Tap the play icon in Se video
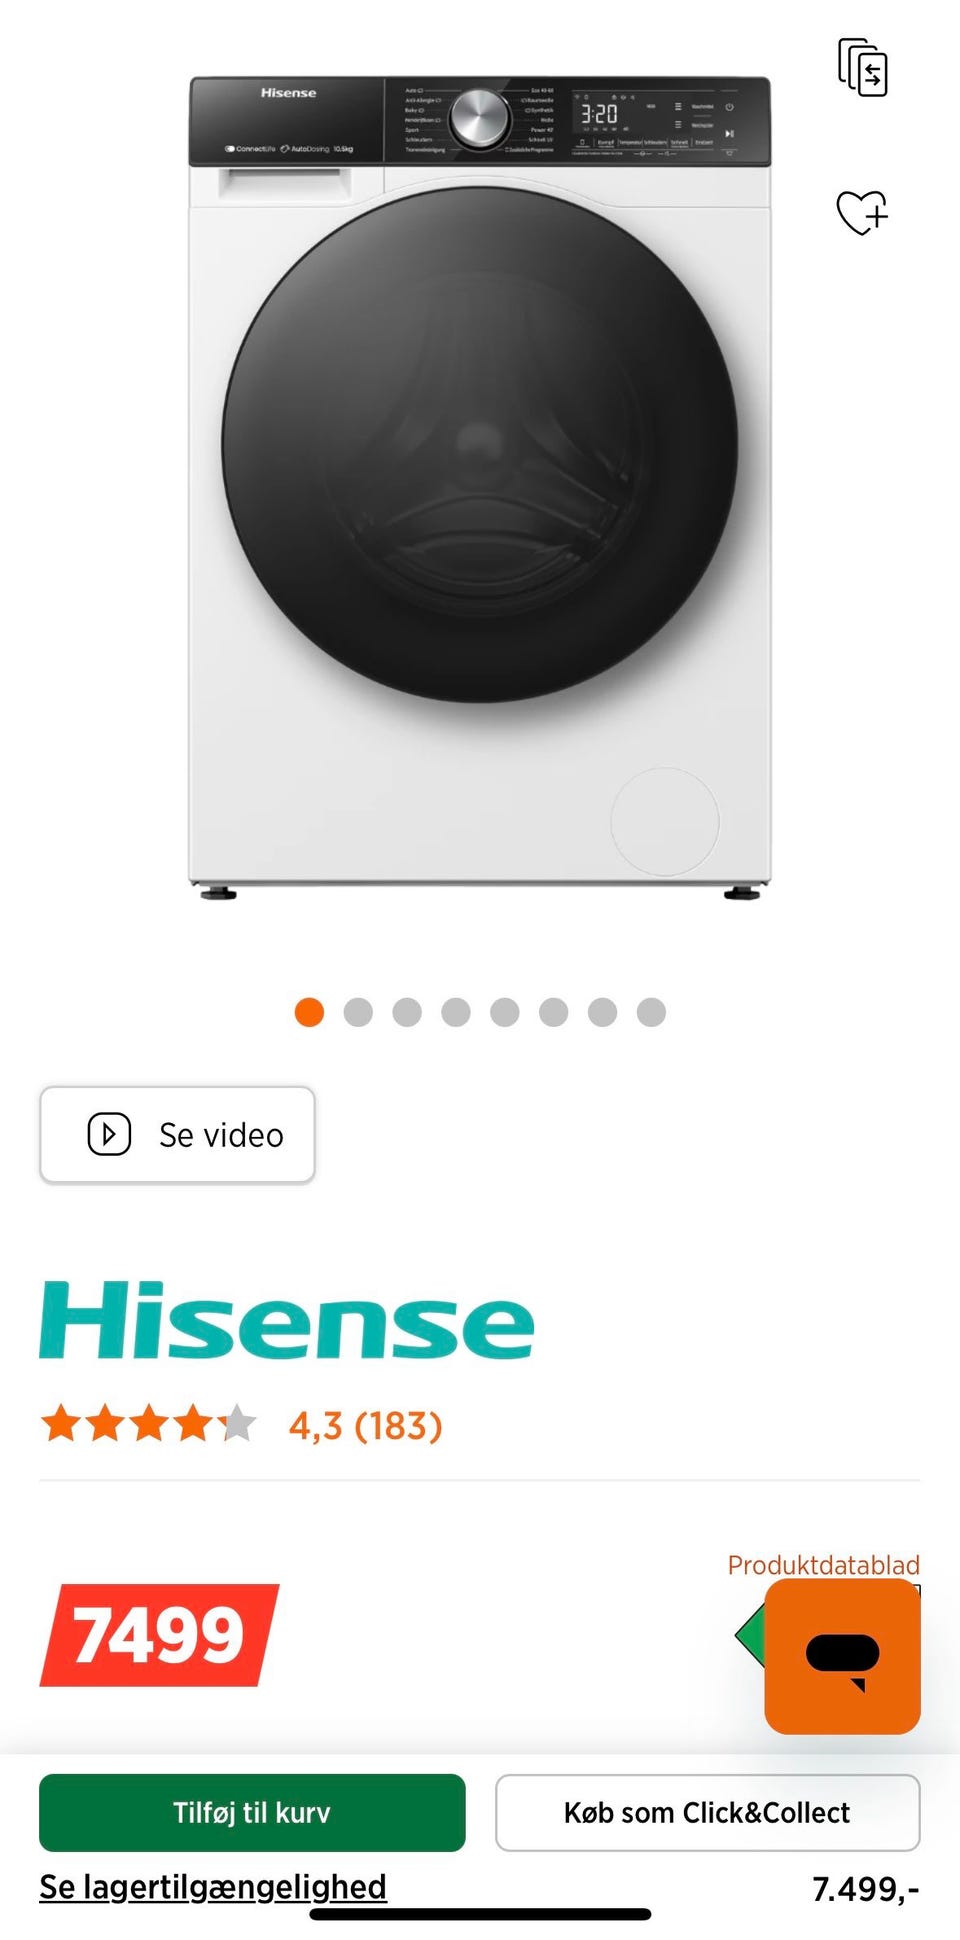 109,1134
